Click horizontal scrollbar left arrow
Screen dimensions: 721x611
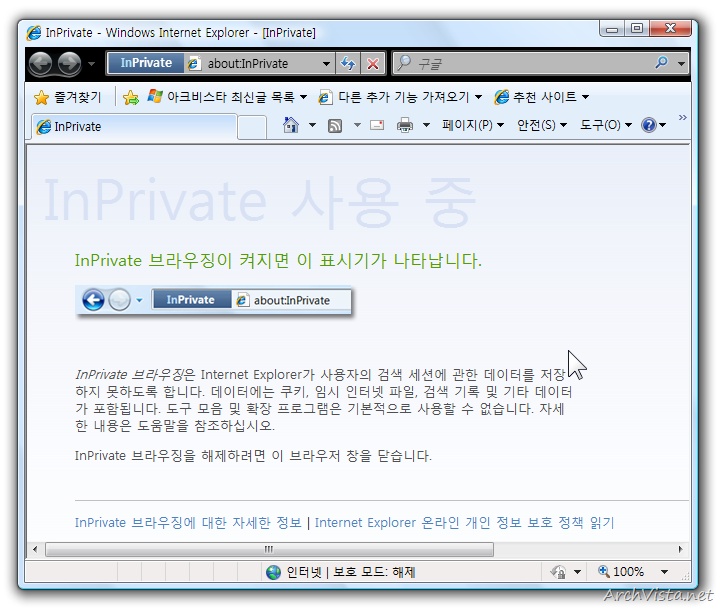point(35,549)
